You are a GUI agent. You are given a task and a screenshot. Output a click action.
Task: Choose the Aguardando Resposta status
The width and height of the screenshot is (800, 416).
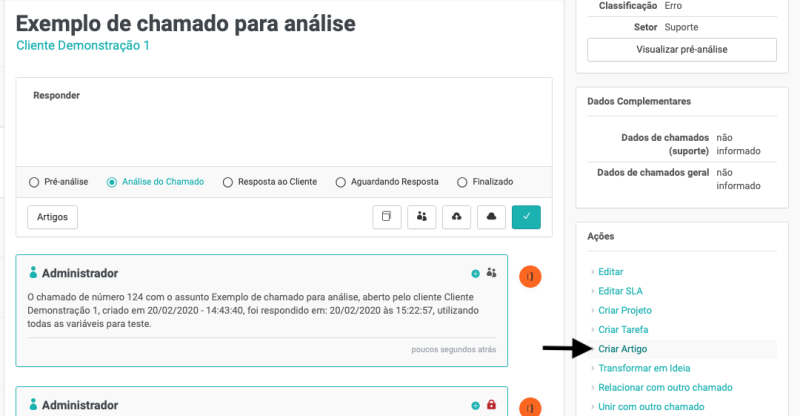[x=341, y=182]
